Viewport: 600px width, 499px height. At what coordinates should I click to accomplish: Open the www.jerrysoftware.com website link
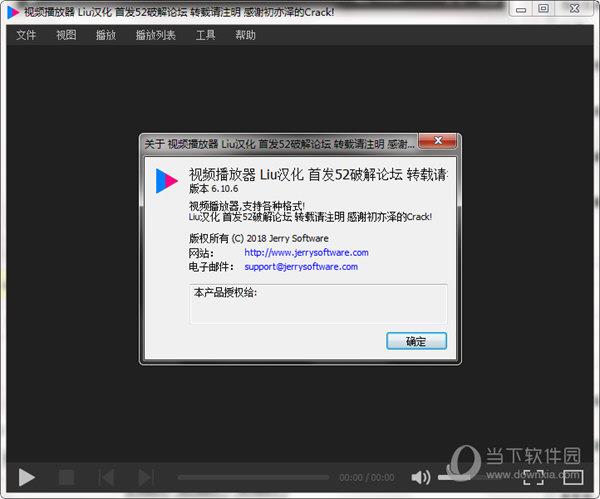306,253
